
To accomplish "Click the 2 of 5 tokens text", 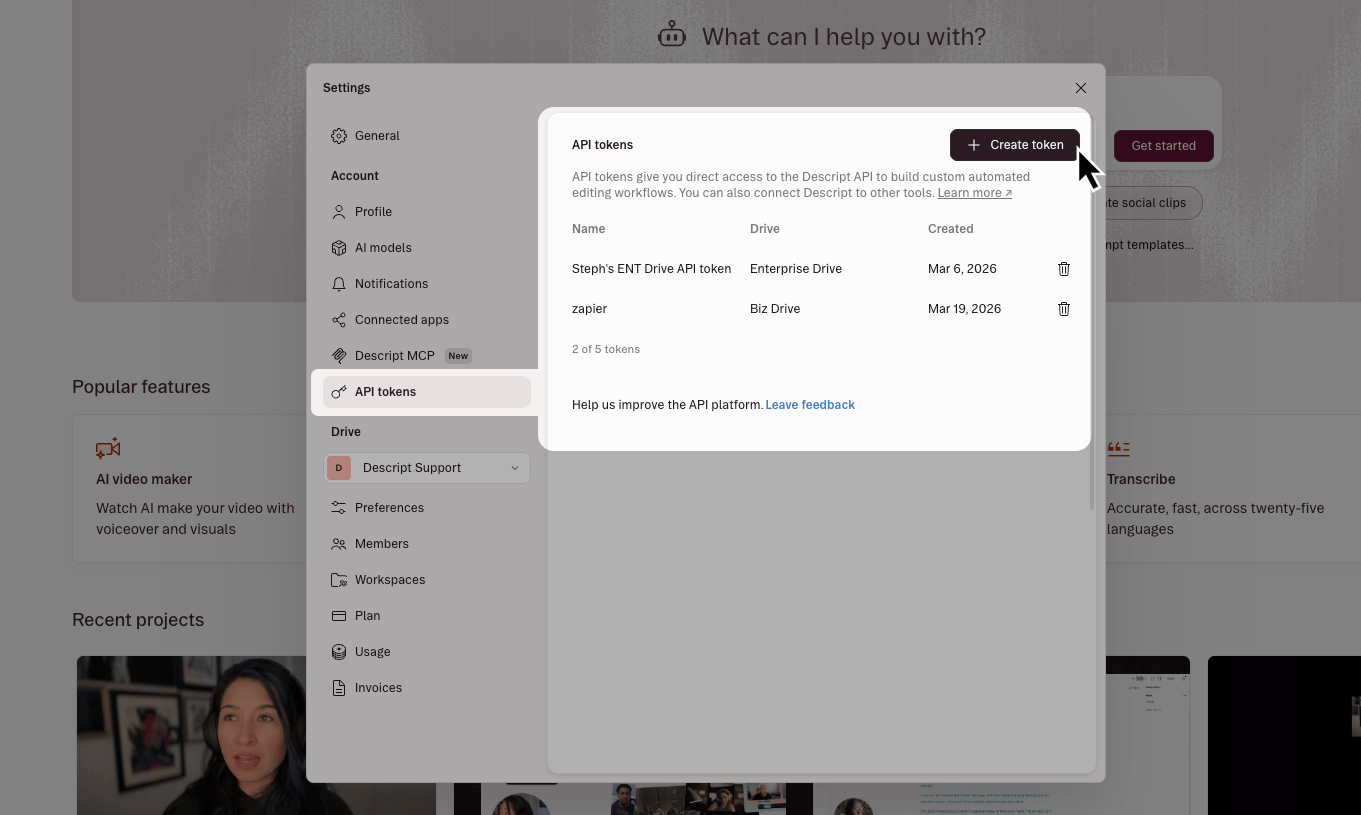I will pos(606,349).
